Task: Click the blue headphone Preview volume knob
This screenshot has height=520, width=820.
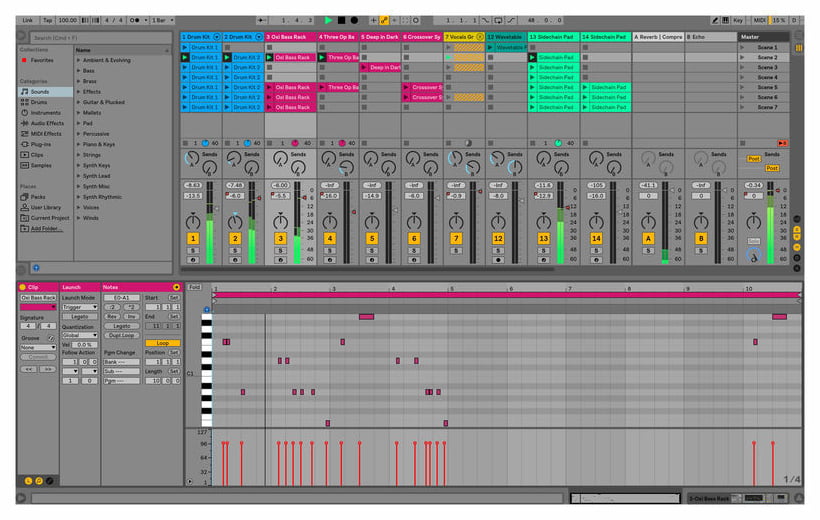Action: click(x=754, y=256)
